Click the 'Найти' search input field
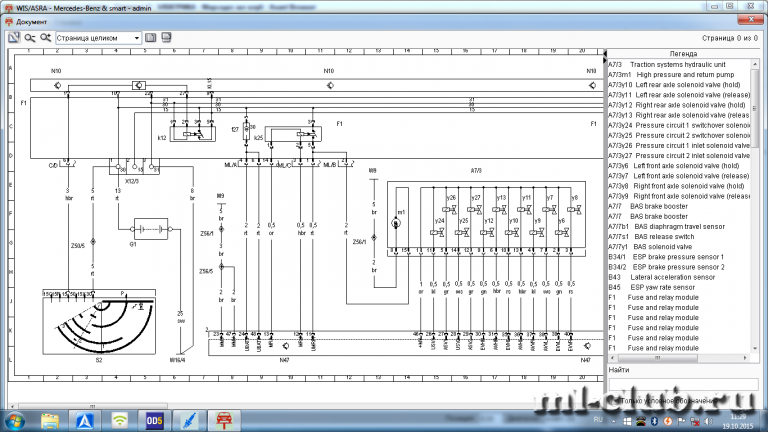Image resolution: width=768 pixels, height=432 pixels. pyautogui.click(x=683, y=384)
